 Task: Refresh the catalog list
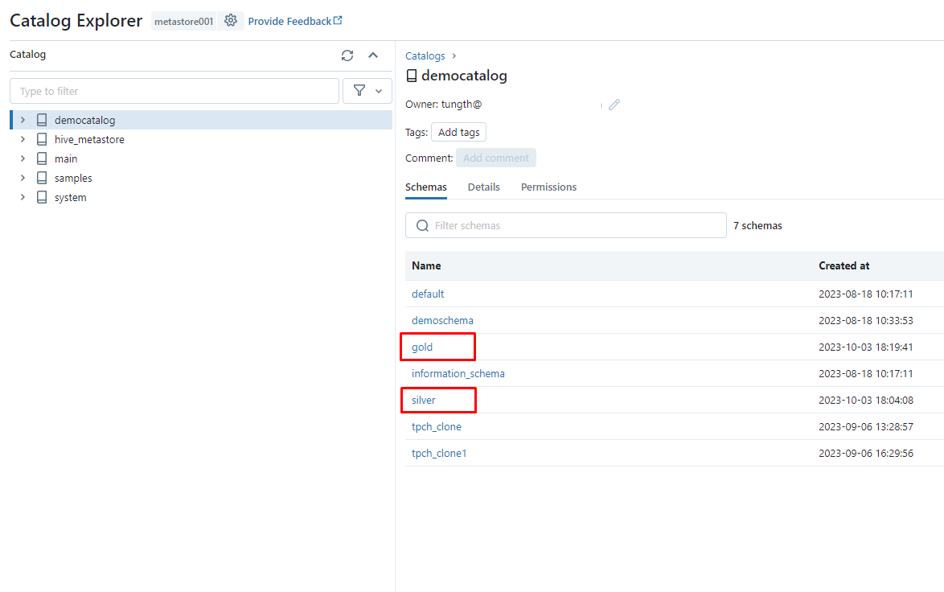coord(347,56)
